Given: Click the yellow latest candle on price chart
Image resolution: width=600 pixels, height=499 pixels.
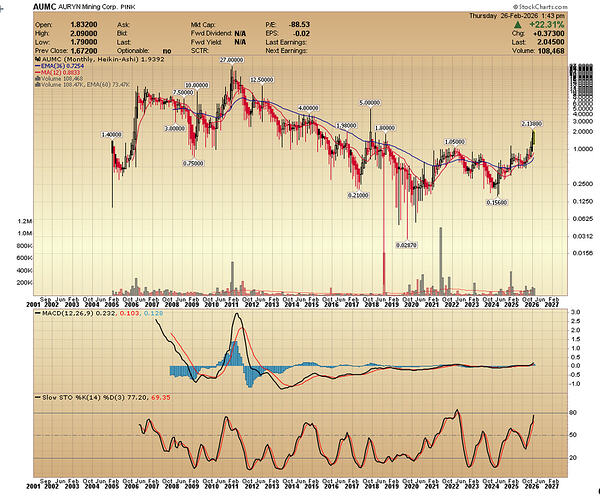Looking at the screenshot, I should (x=533, y=138).
